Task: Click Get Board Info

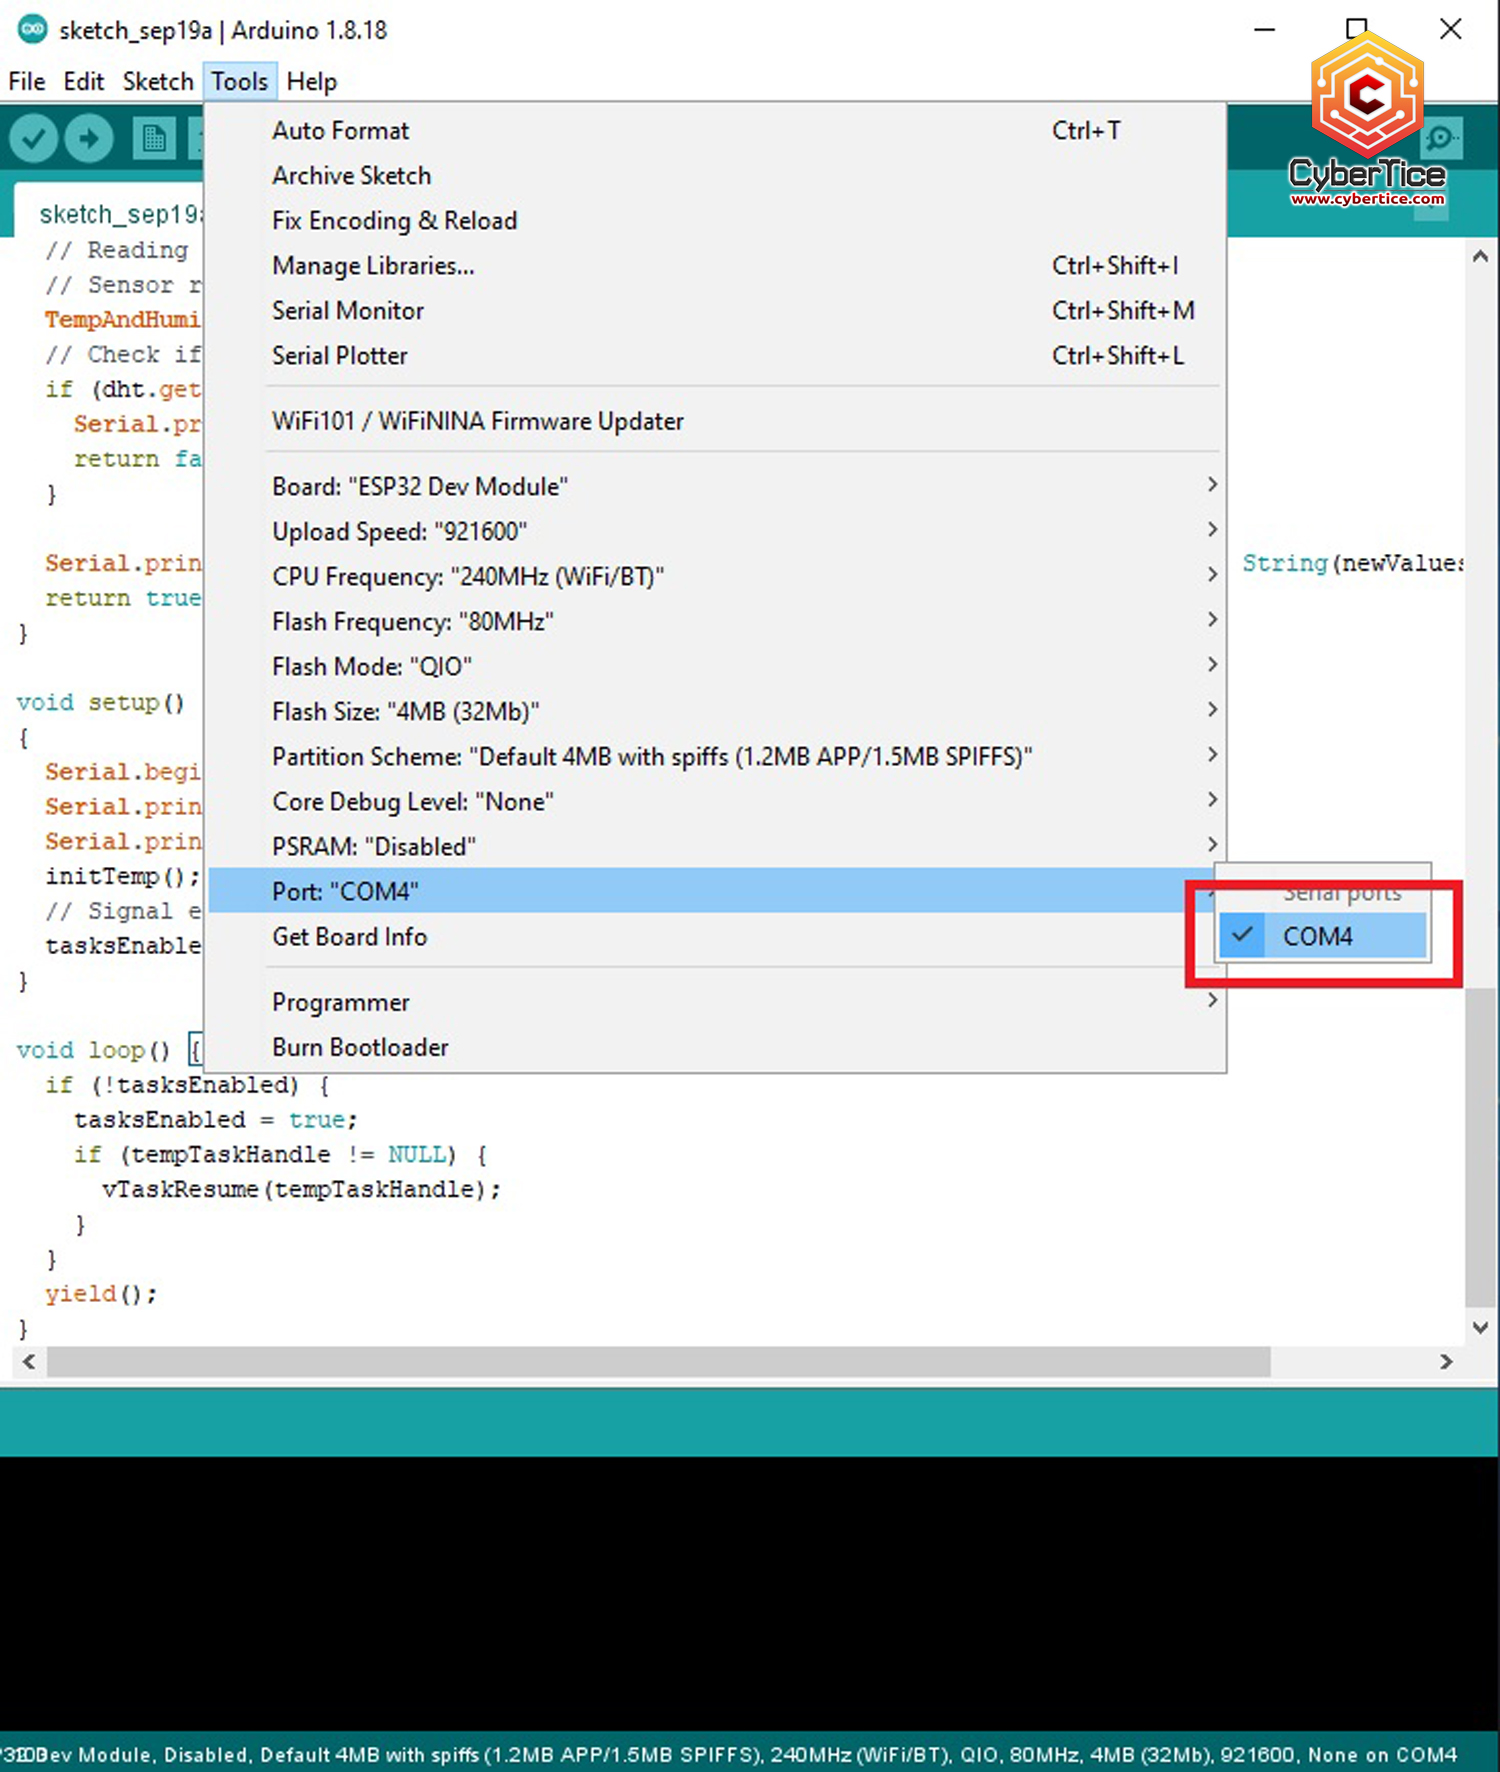Action: [x=350, y=937]
